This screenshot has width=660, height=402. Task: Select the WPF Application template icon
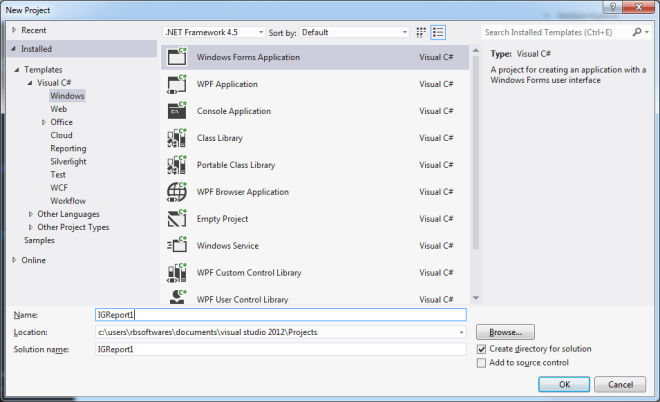177,84
